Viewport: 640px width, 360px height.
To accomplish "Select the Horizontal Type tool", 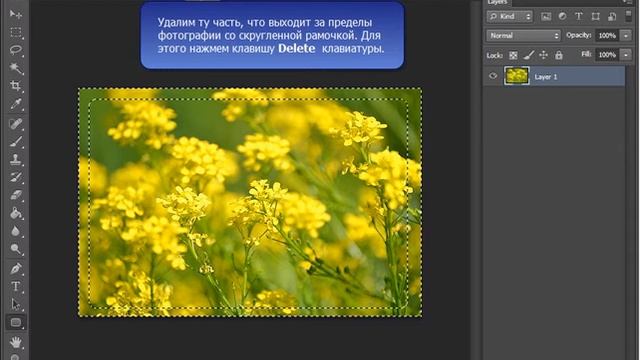I will point(16,287).
